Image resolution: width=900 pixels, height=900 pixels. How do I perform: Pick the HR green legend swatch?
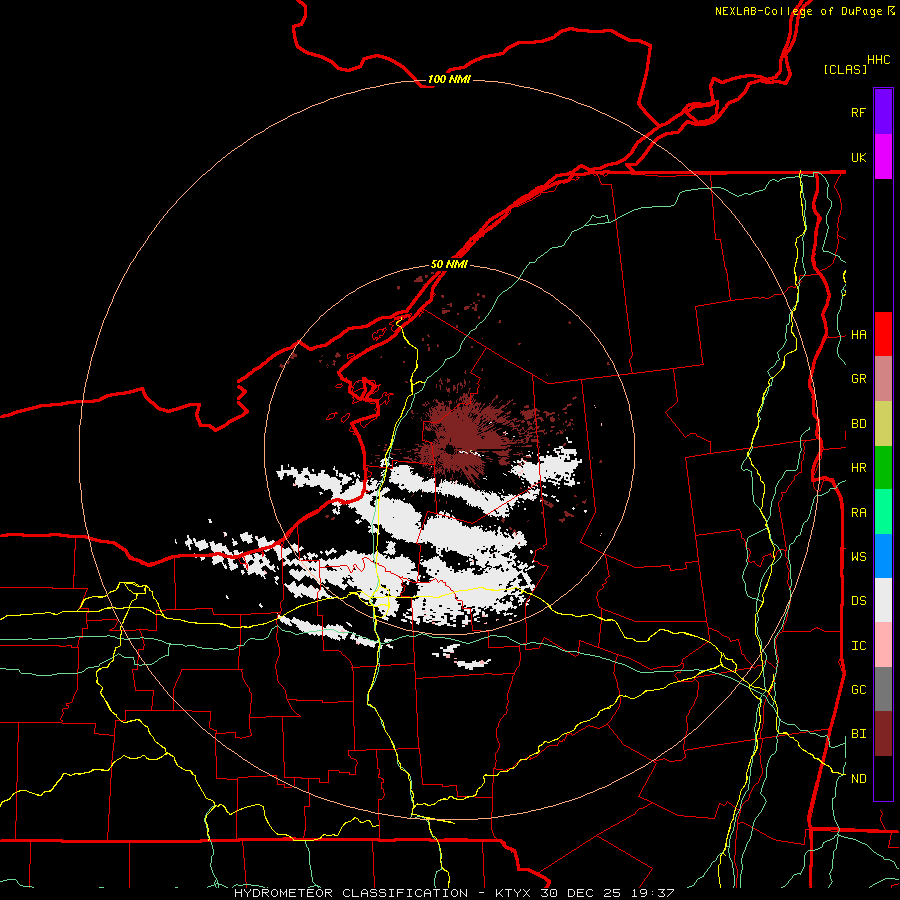point(883,468)
